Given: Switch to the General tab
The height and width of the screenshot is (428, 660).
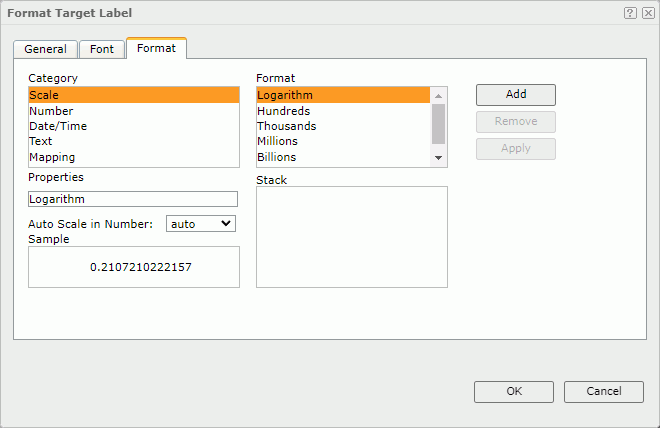Looking at the screenshot, I should click(x=45, y=49).
